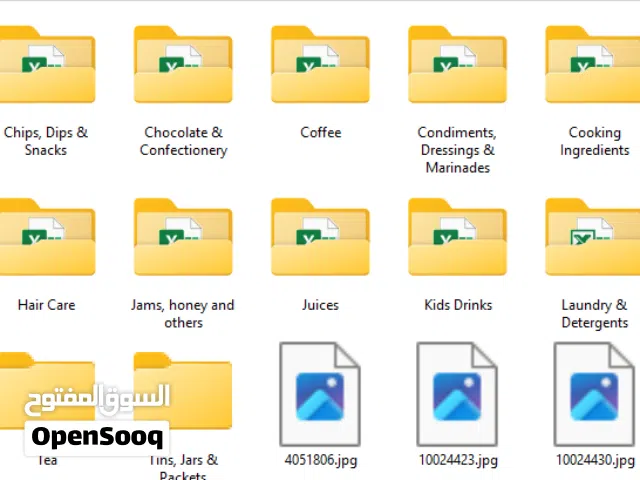
Task: Click the OpenSooq logo watermark
Action: click(97, 436)
